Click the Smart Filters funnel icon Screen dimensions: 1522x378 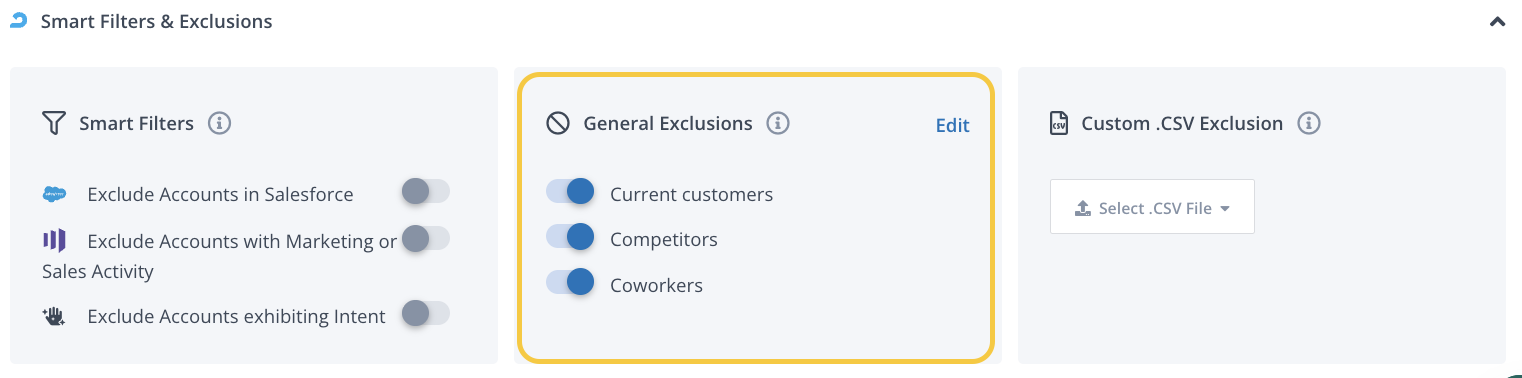[54, 123]
